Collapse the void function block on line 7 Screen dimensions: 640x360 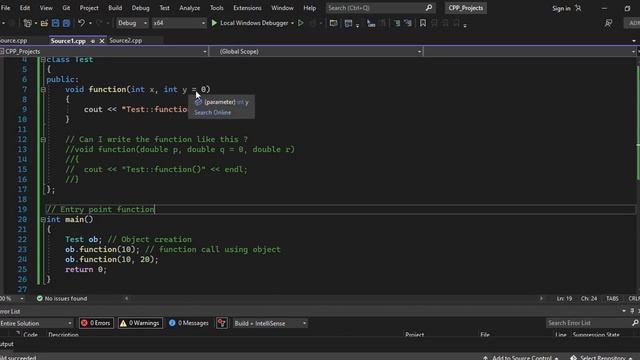point(43,89)
